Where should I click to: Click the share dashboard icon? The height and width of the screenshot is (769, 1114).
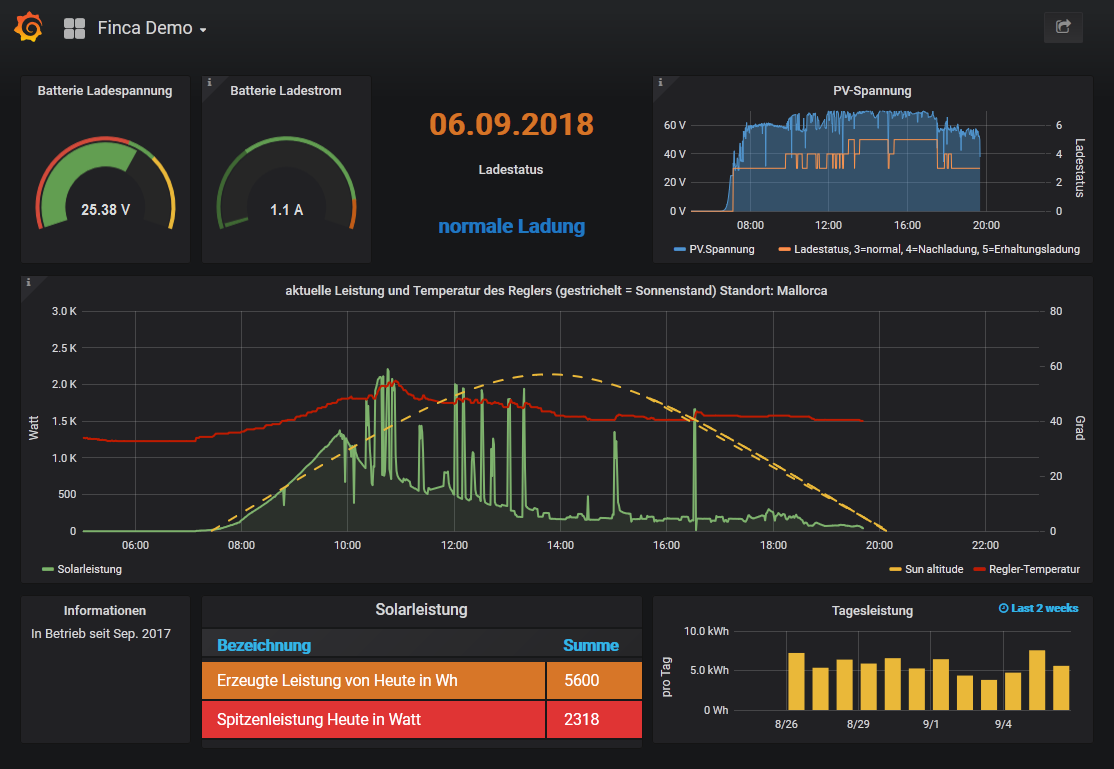tap(1063, 27)
